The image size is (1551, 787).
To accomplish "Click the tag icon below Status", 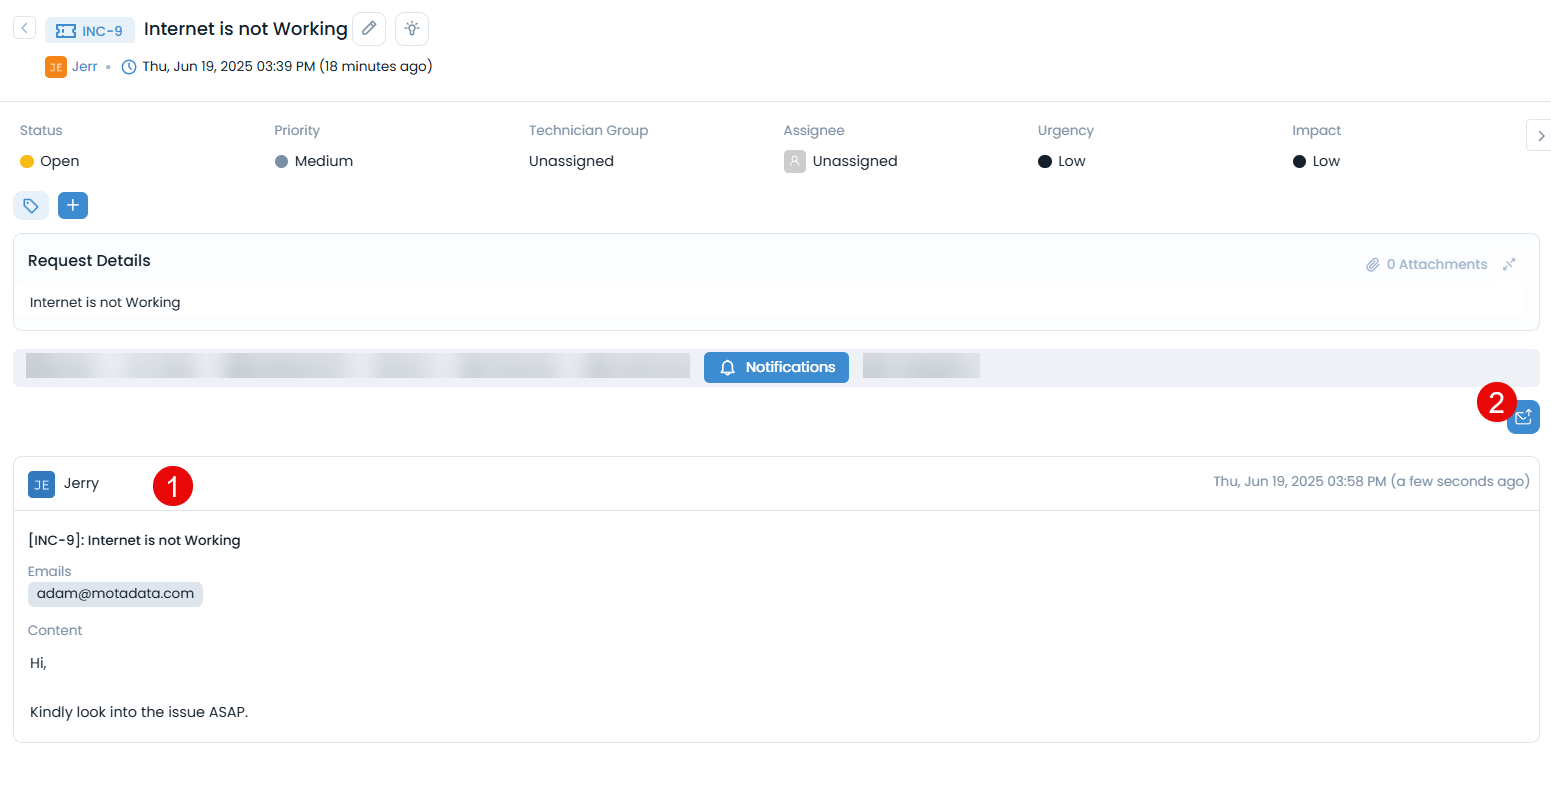I will pyautogui.click(x=31, y=206).
